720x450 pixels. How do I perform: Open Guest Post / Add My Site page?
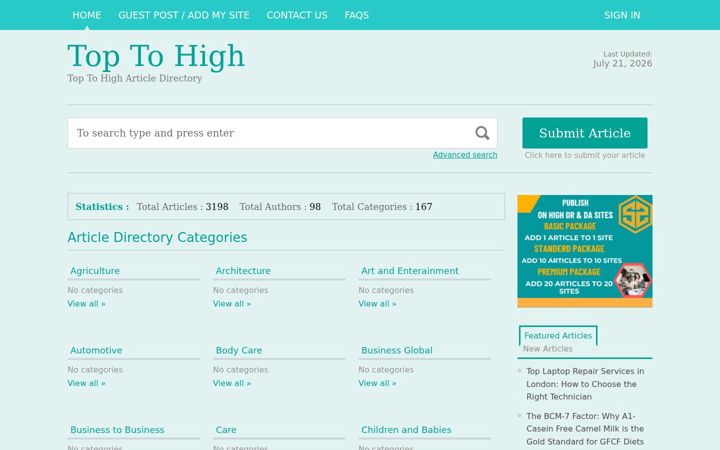[x=184, y=15]
